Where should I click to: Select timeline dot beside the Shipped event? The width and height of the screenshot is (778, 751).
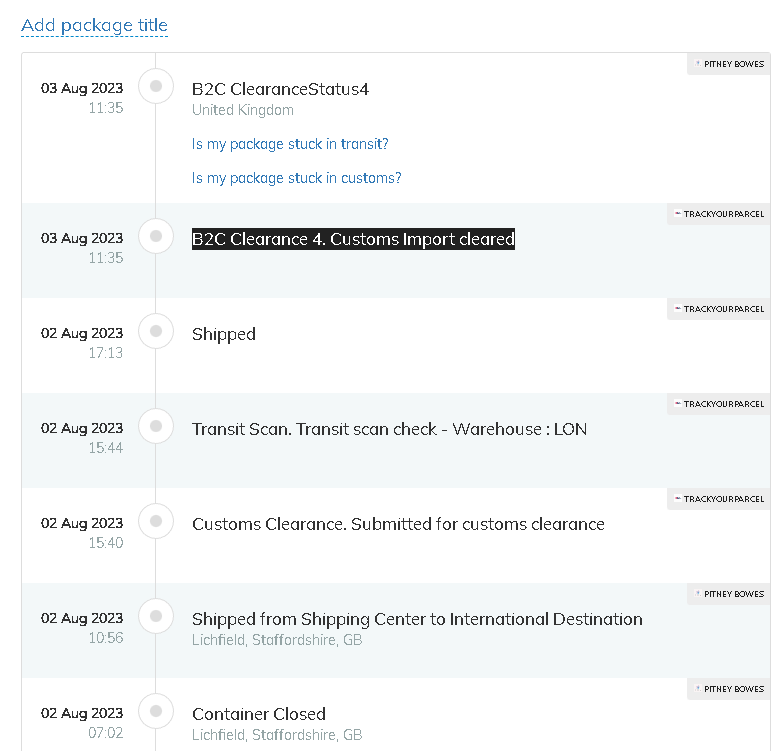coord(156,332)
